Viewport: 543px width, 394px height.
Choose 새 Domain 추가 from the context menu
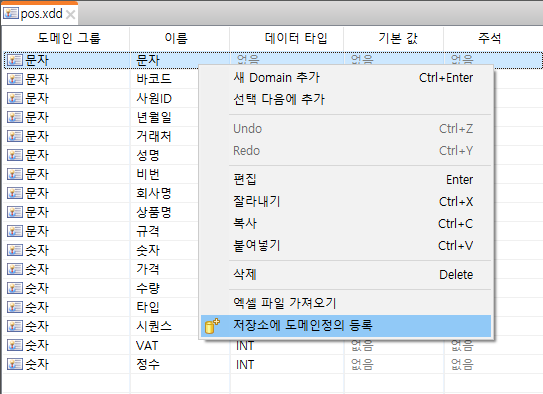click(x=346, y=78)
